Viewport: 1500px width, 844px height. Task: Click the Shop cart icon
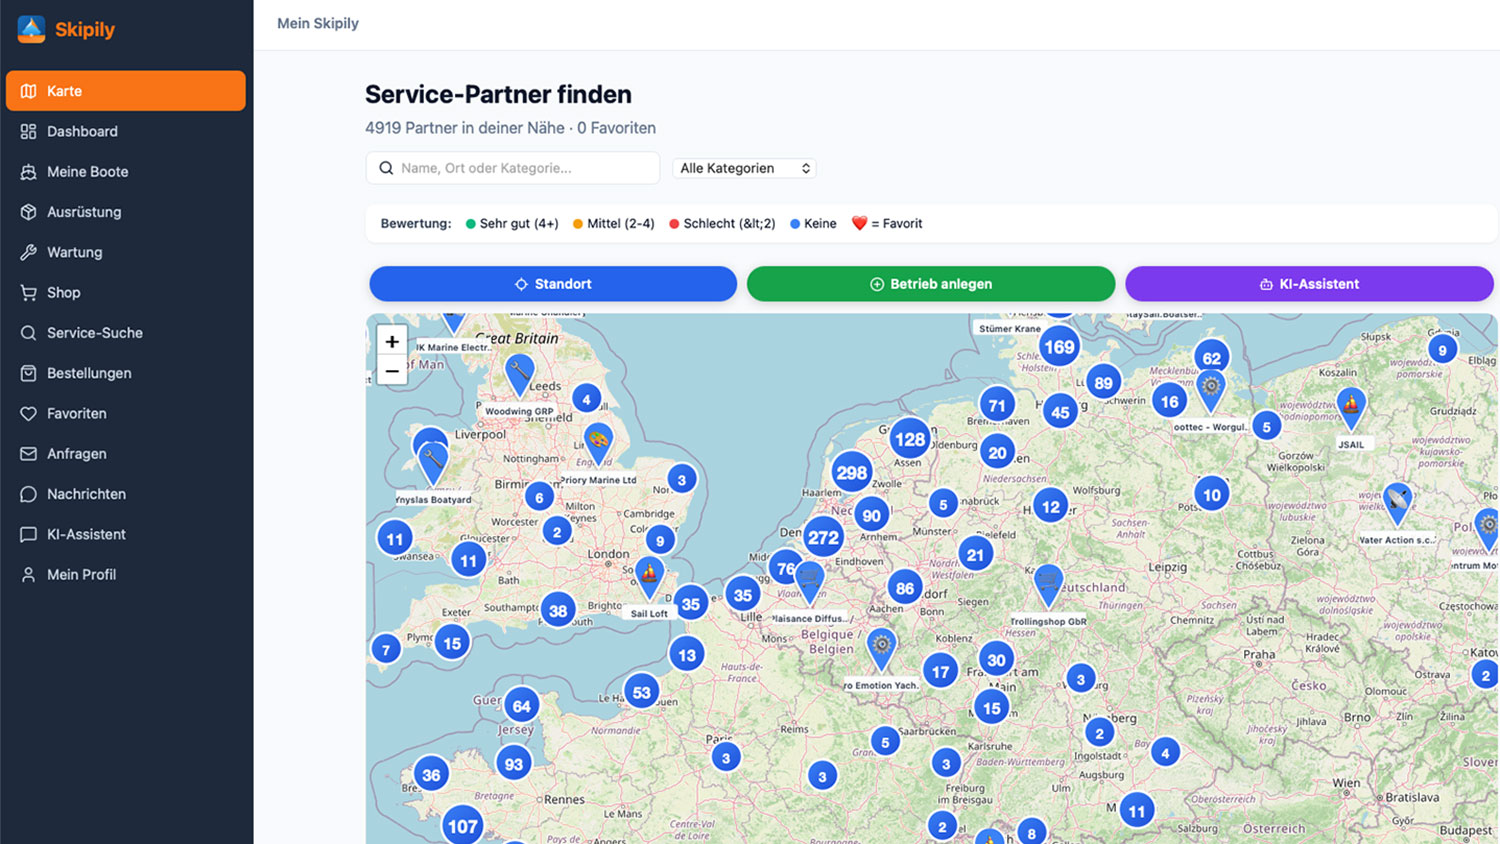(28, 292)
